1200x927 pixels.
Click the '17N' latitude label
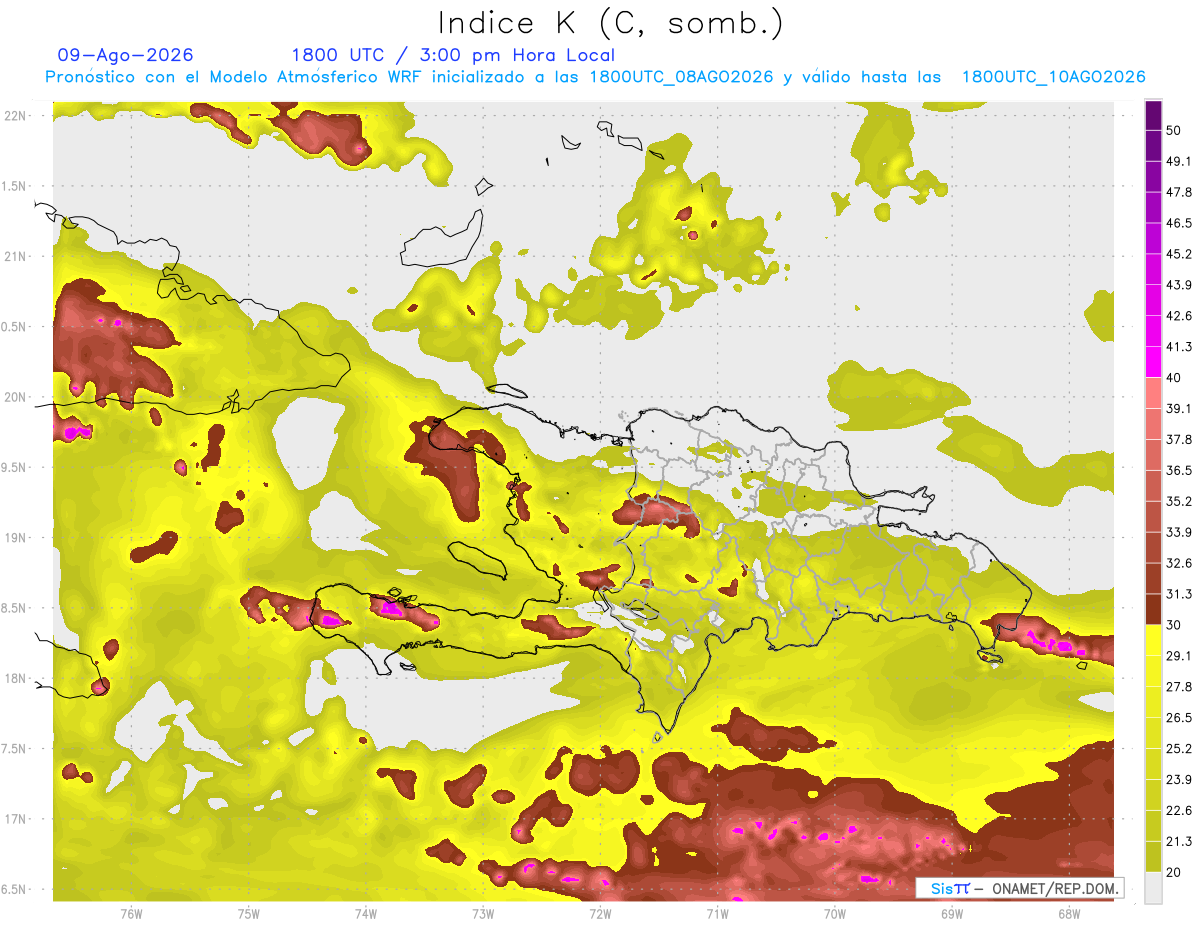16,818
